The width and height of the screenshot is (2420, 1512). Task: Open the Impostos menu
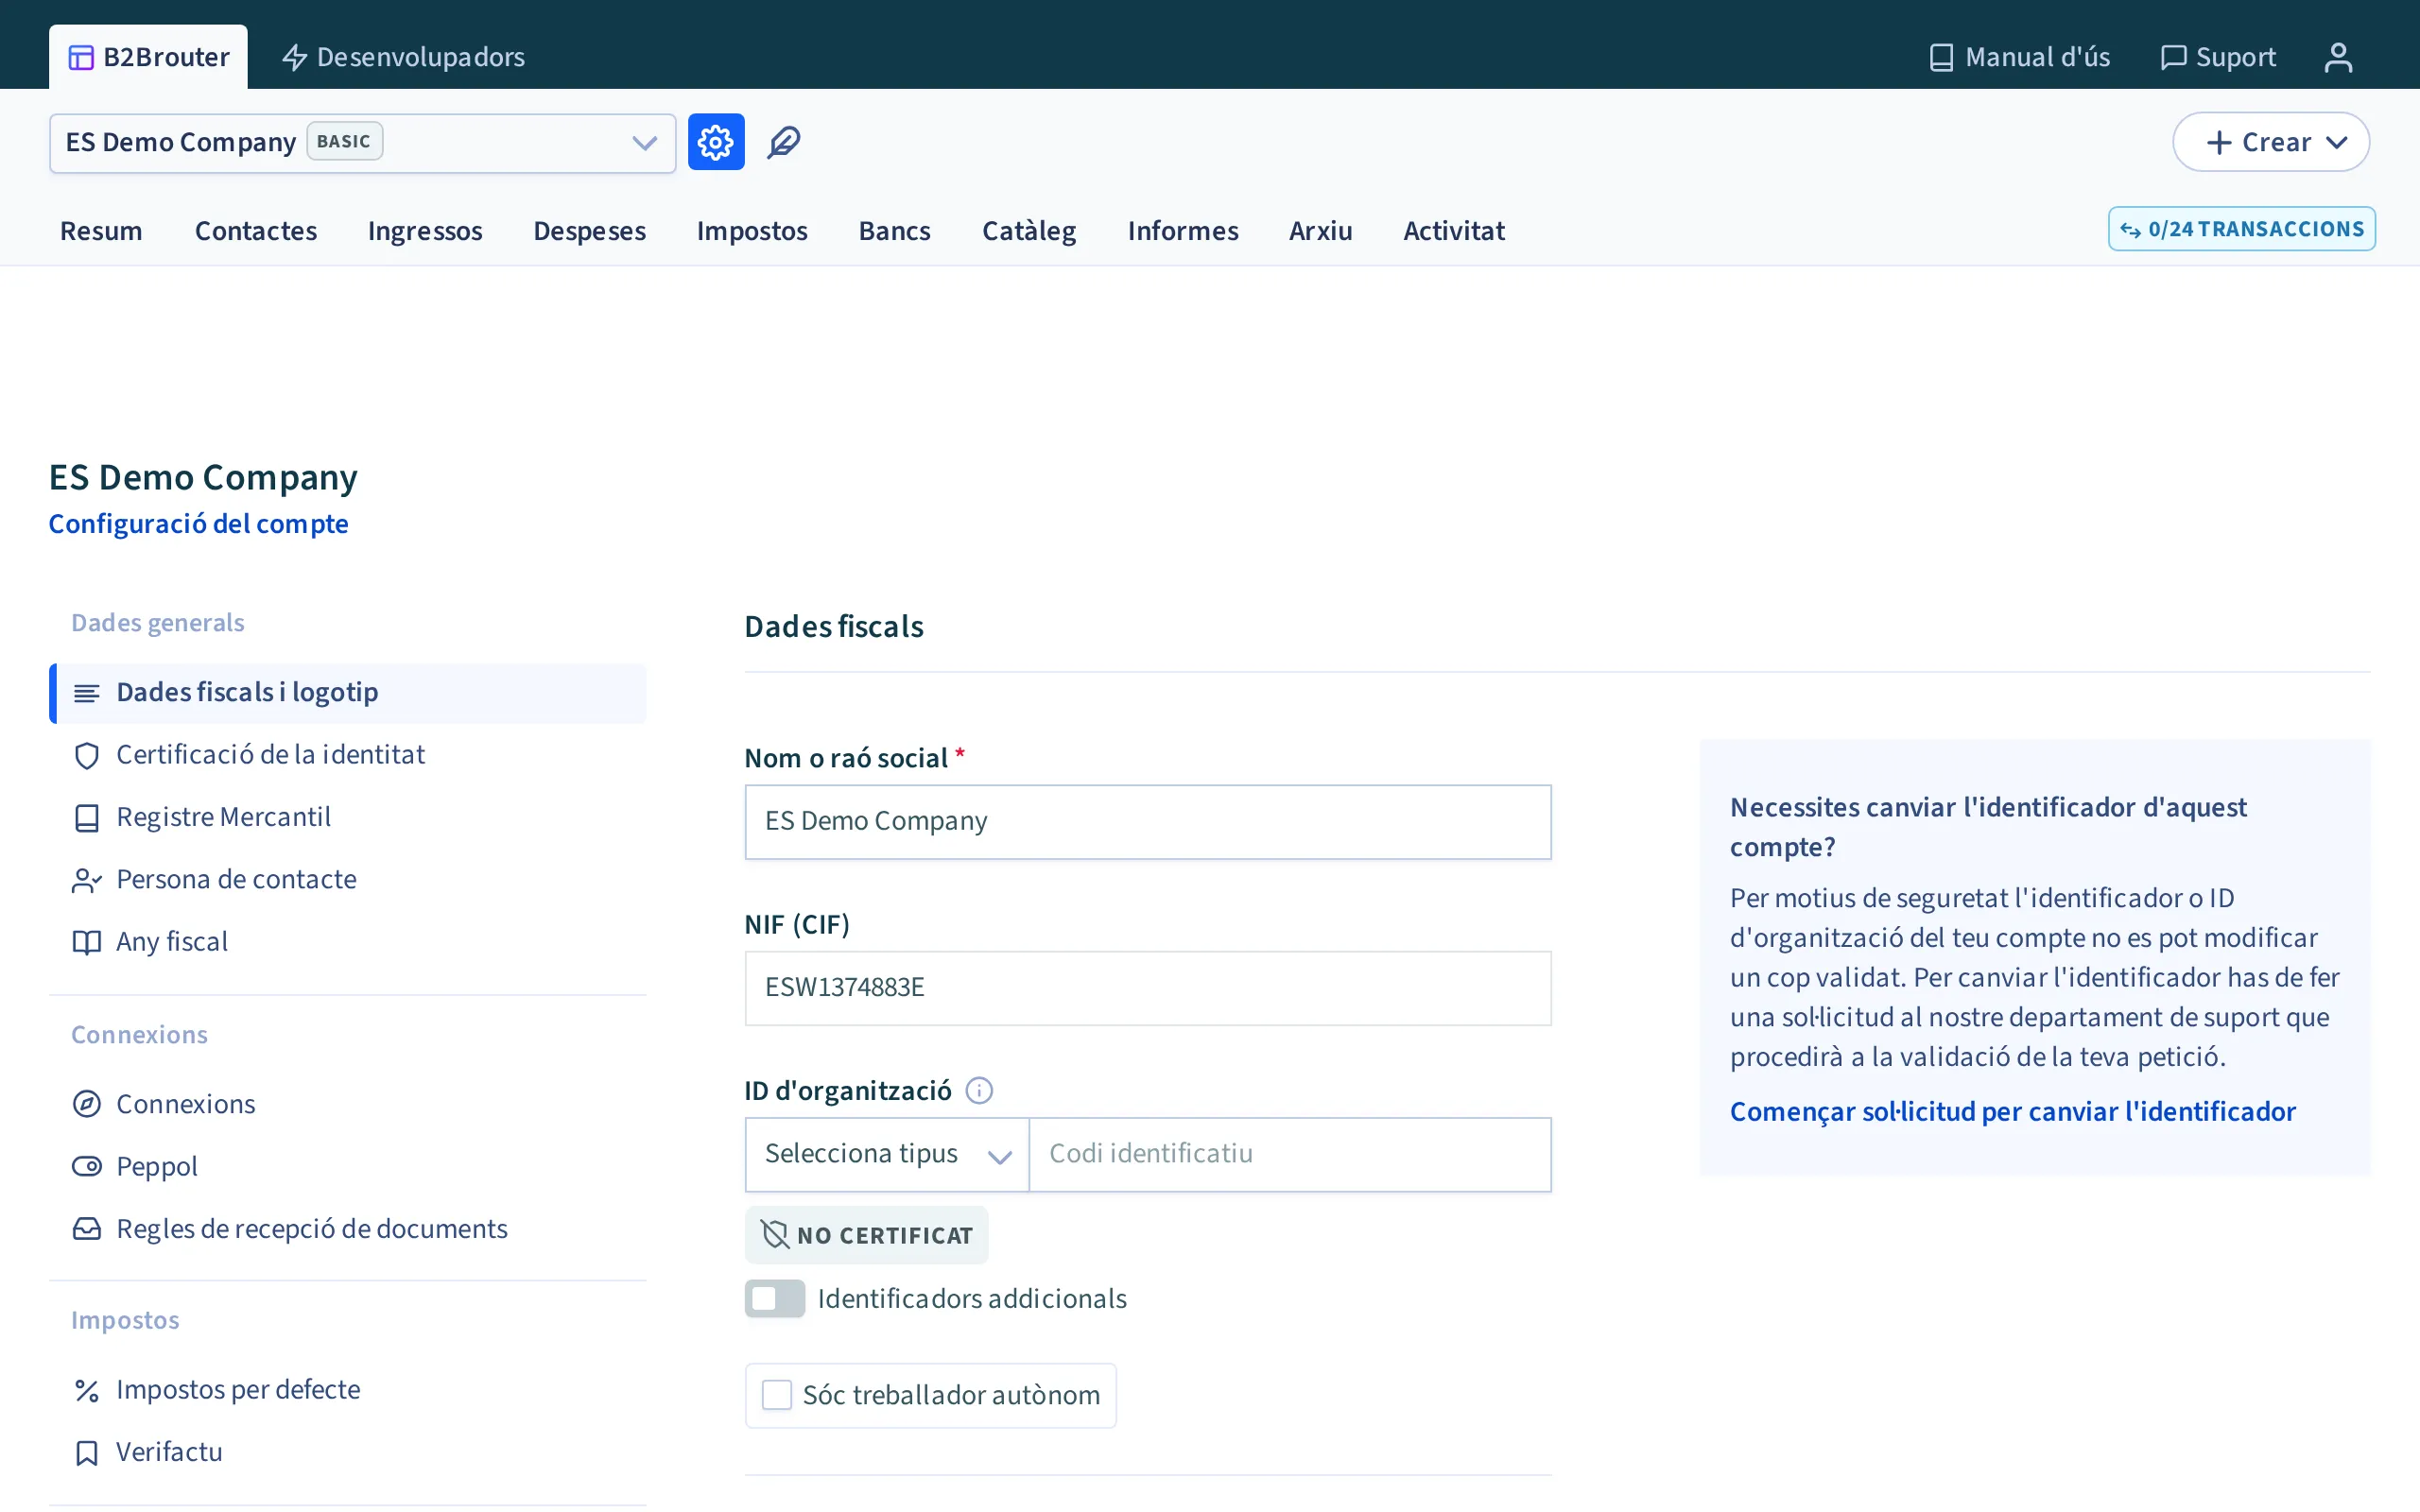coord(752,231)
